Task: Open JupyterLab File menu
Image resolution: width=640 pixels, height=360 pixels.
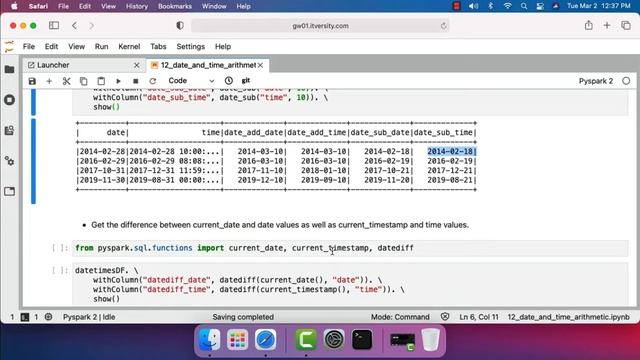Action: tap(29, 47)
